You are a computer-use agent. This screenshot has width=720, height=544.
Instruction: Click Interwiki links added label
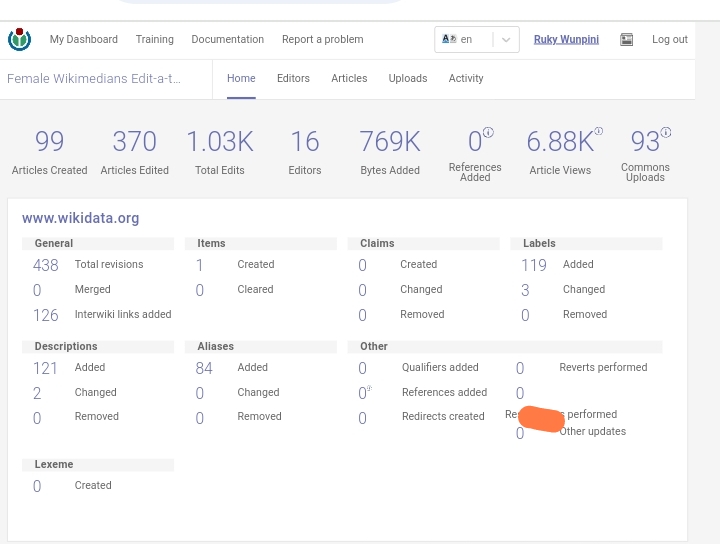pos(123,314)
